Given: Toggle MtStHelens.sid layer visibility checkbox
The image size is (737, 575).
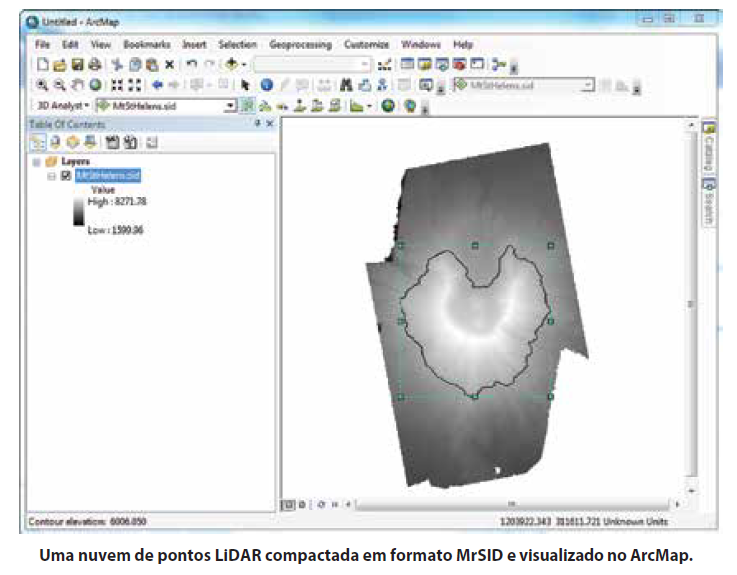Looking at the screenshot, I should click(66, 176).
